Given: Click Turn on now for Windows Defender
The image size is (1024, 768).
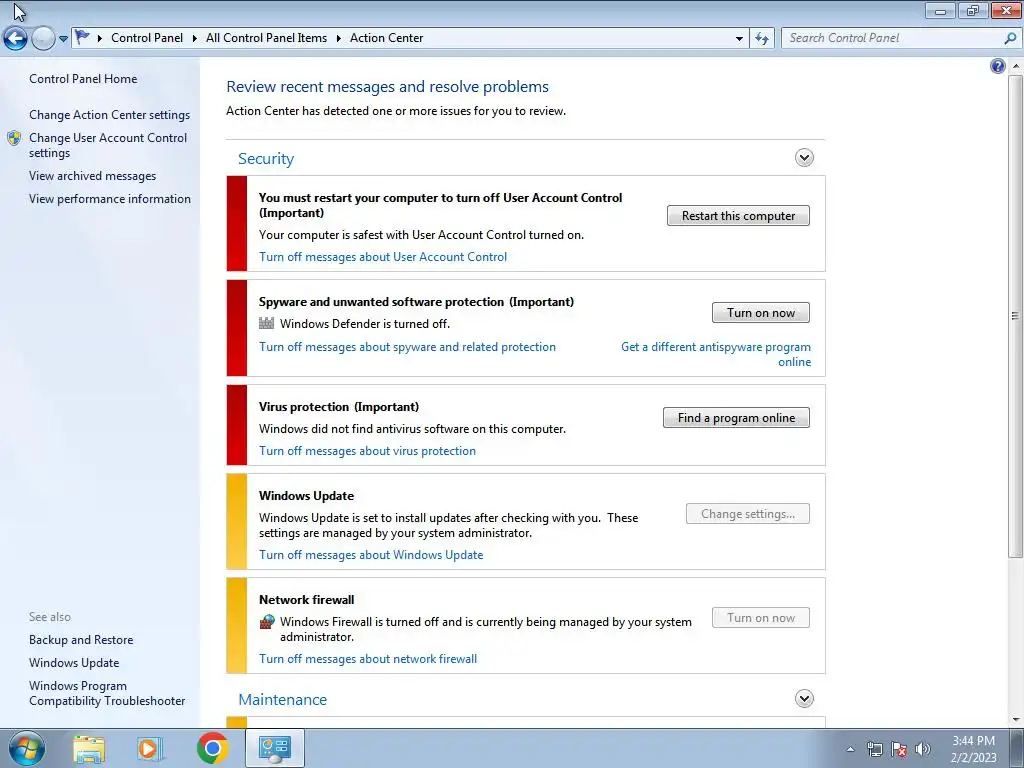Looking at the screenshot, I should [x=761, y=312].
